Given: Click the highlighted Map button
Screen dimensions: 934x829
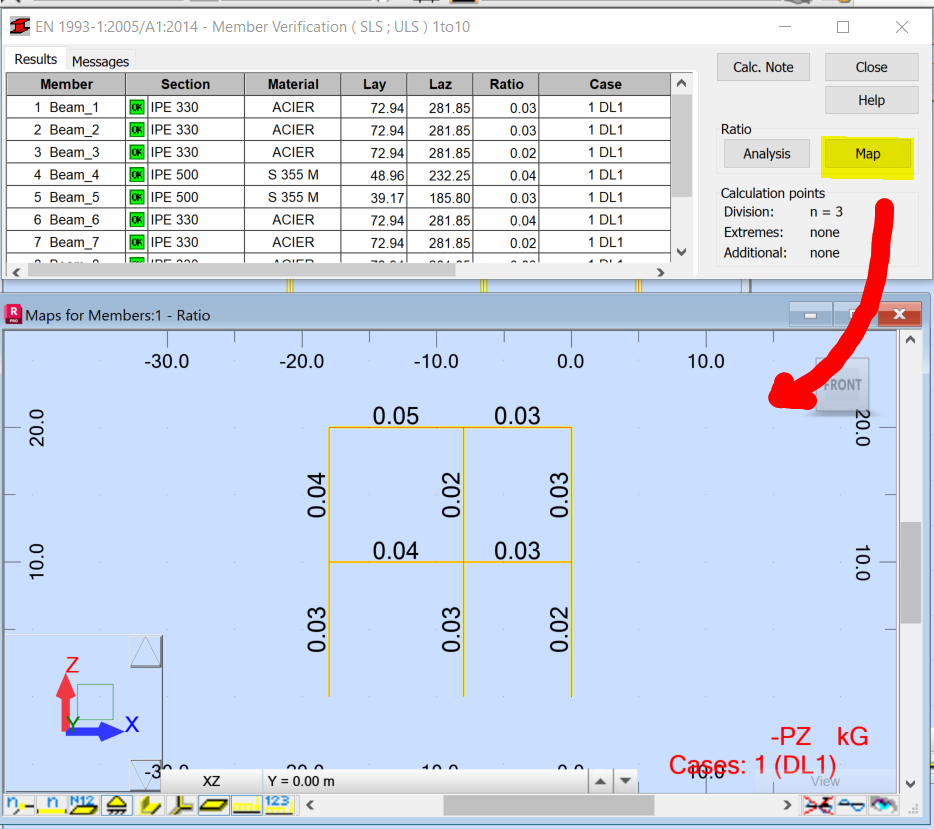Looking at the screenshot, I should tap(867, 154).
